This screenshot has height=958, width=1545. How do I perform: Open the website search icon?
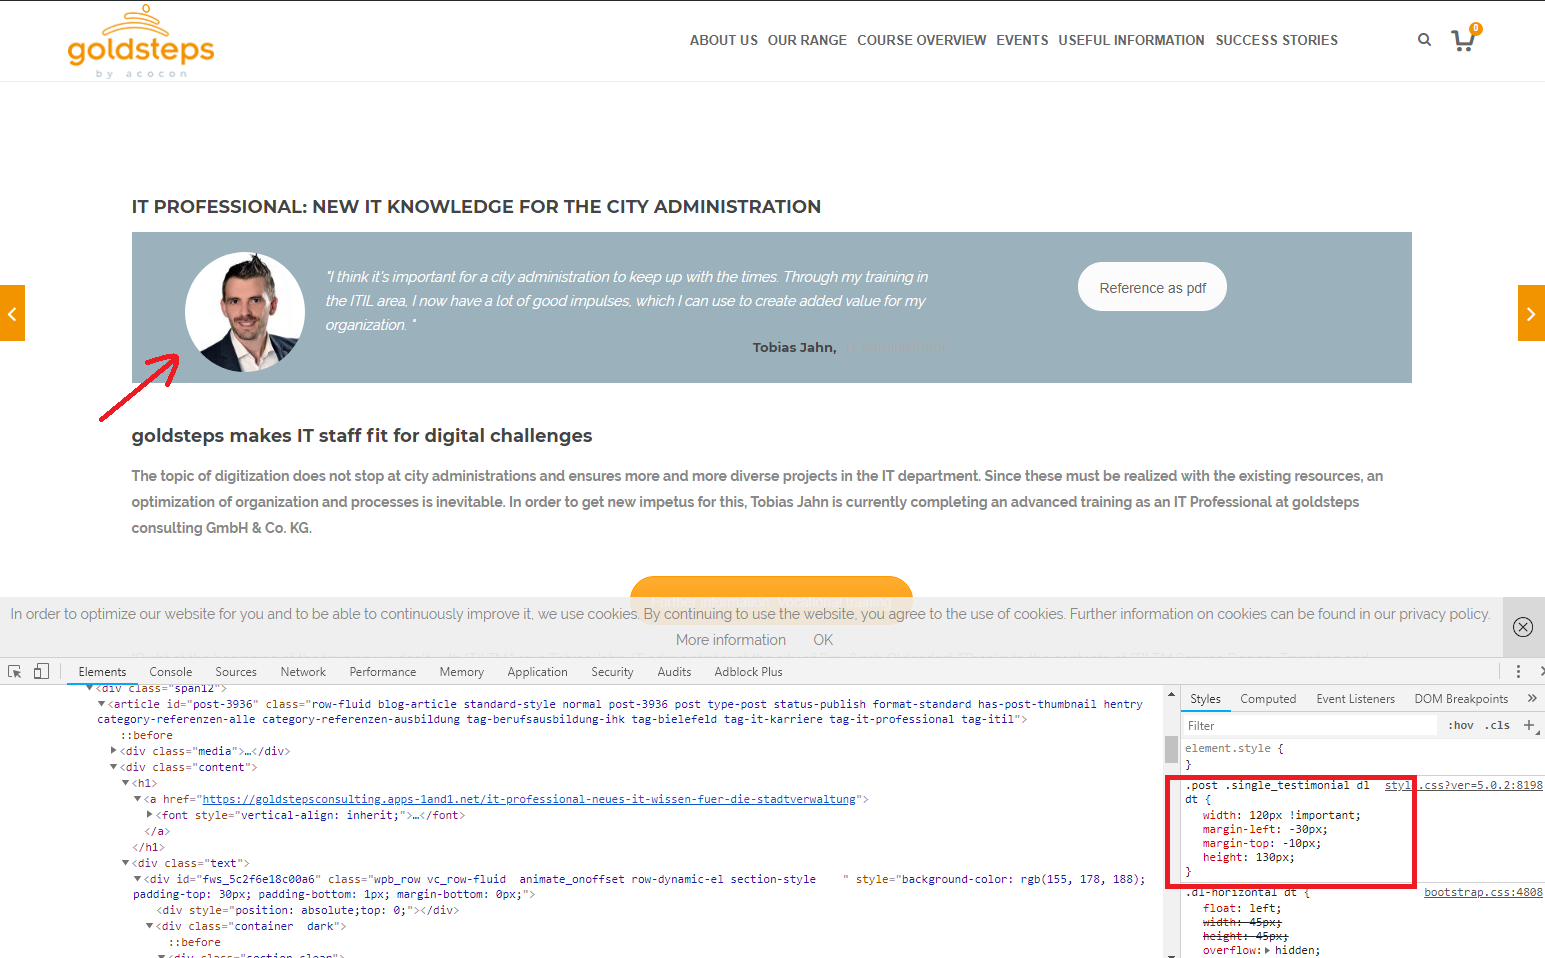(x=1424, y=40)
